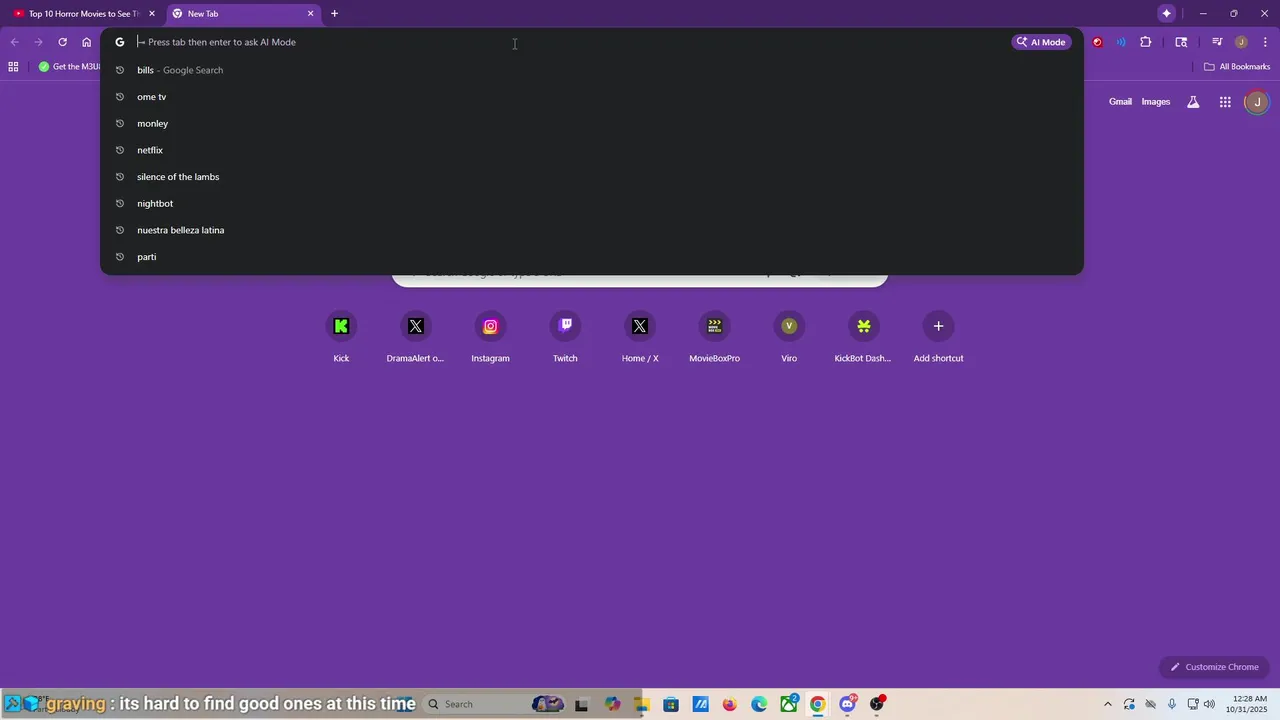Open the Gemini sparkle button in title bar
Image resolution: width=1280 pixels, height=720 pixels.
[1166, 13]
